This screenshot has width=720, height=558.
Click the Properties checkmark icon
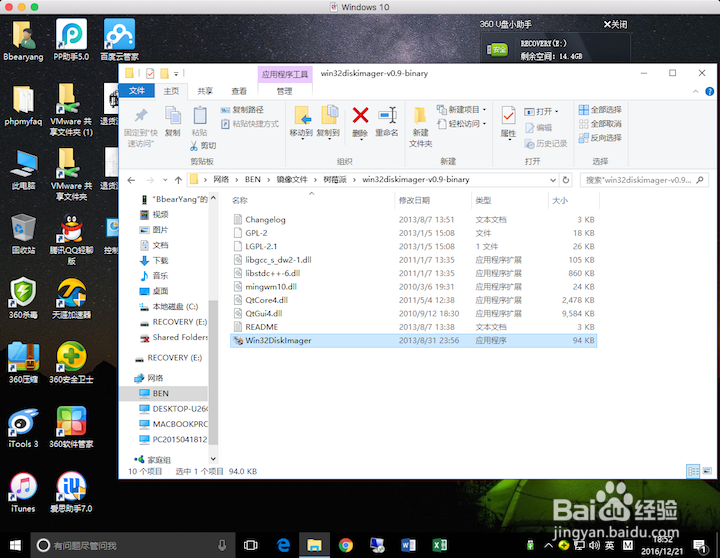[x=508, y=115]
